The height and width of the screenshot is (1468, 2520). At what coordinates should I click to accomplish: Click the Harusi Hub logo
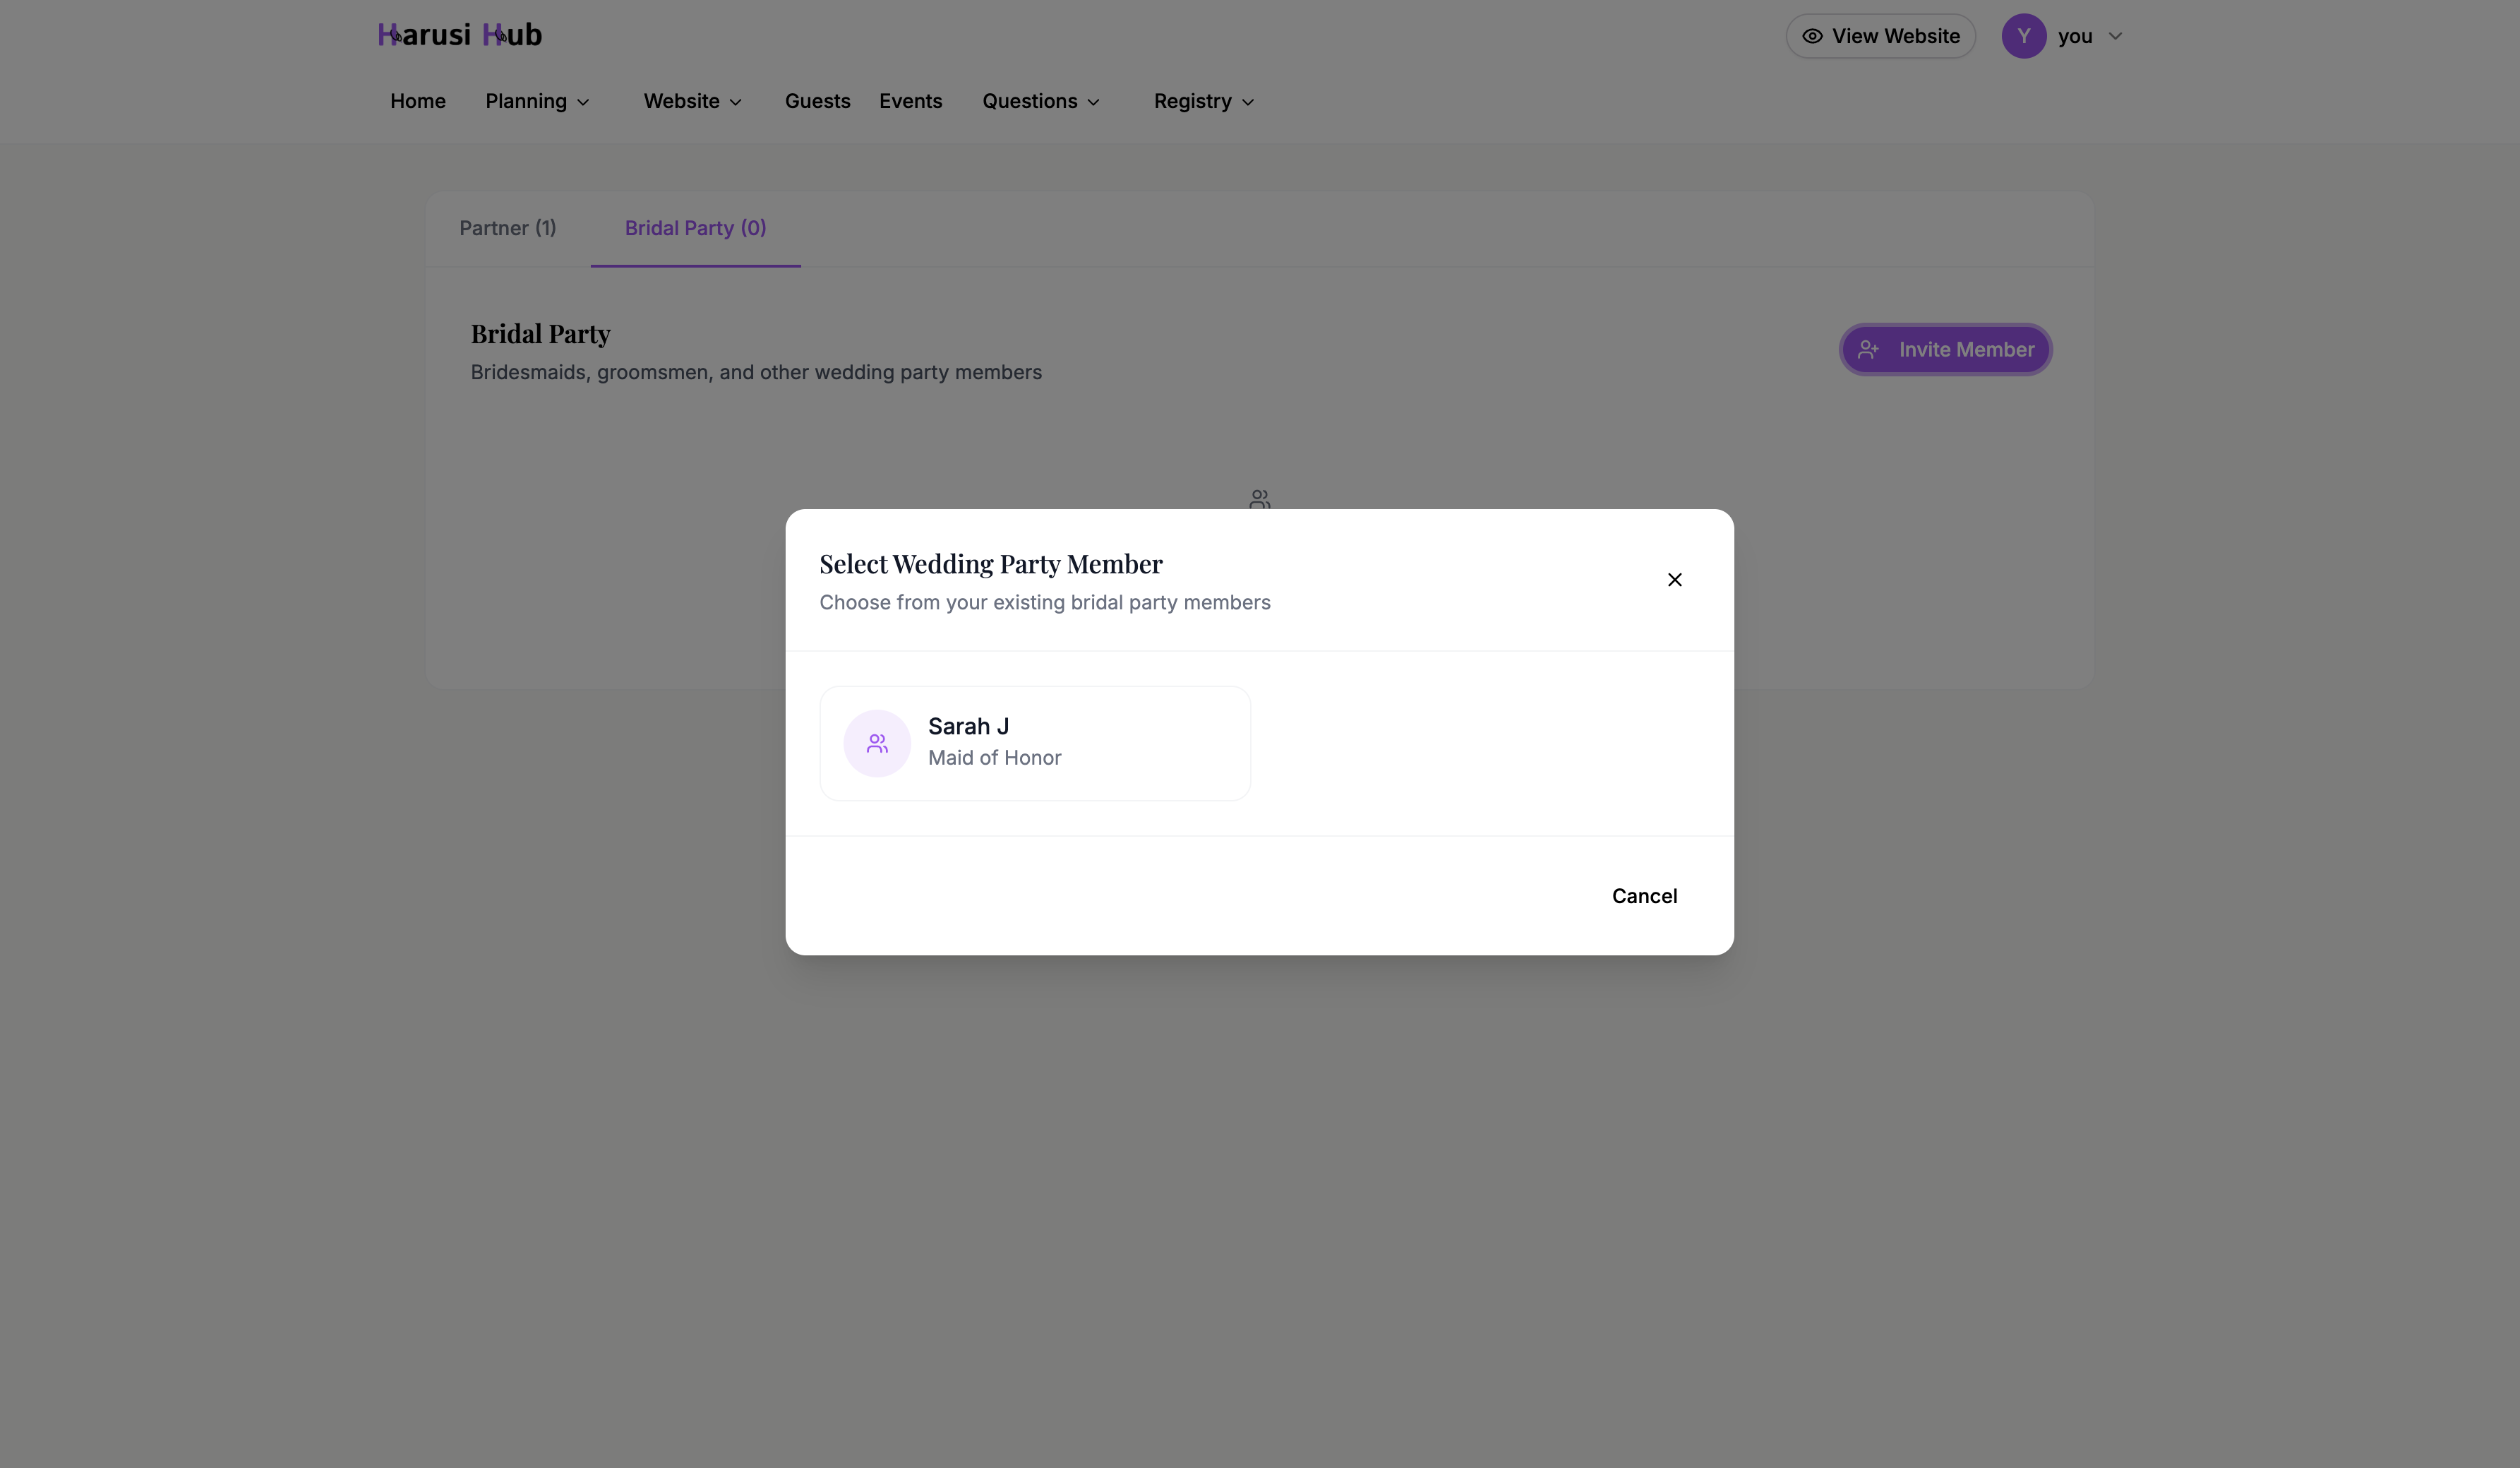459,34
